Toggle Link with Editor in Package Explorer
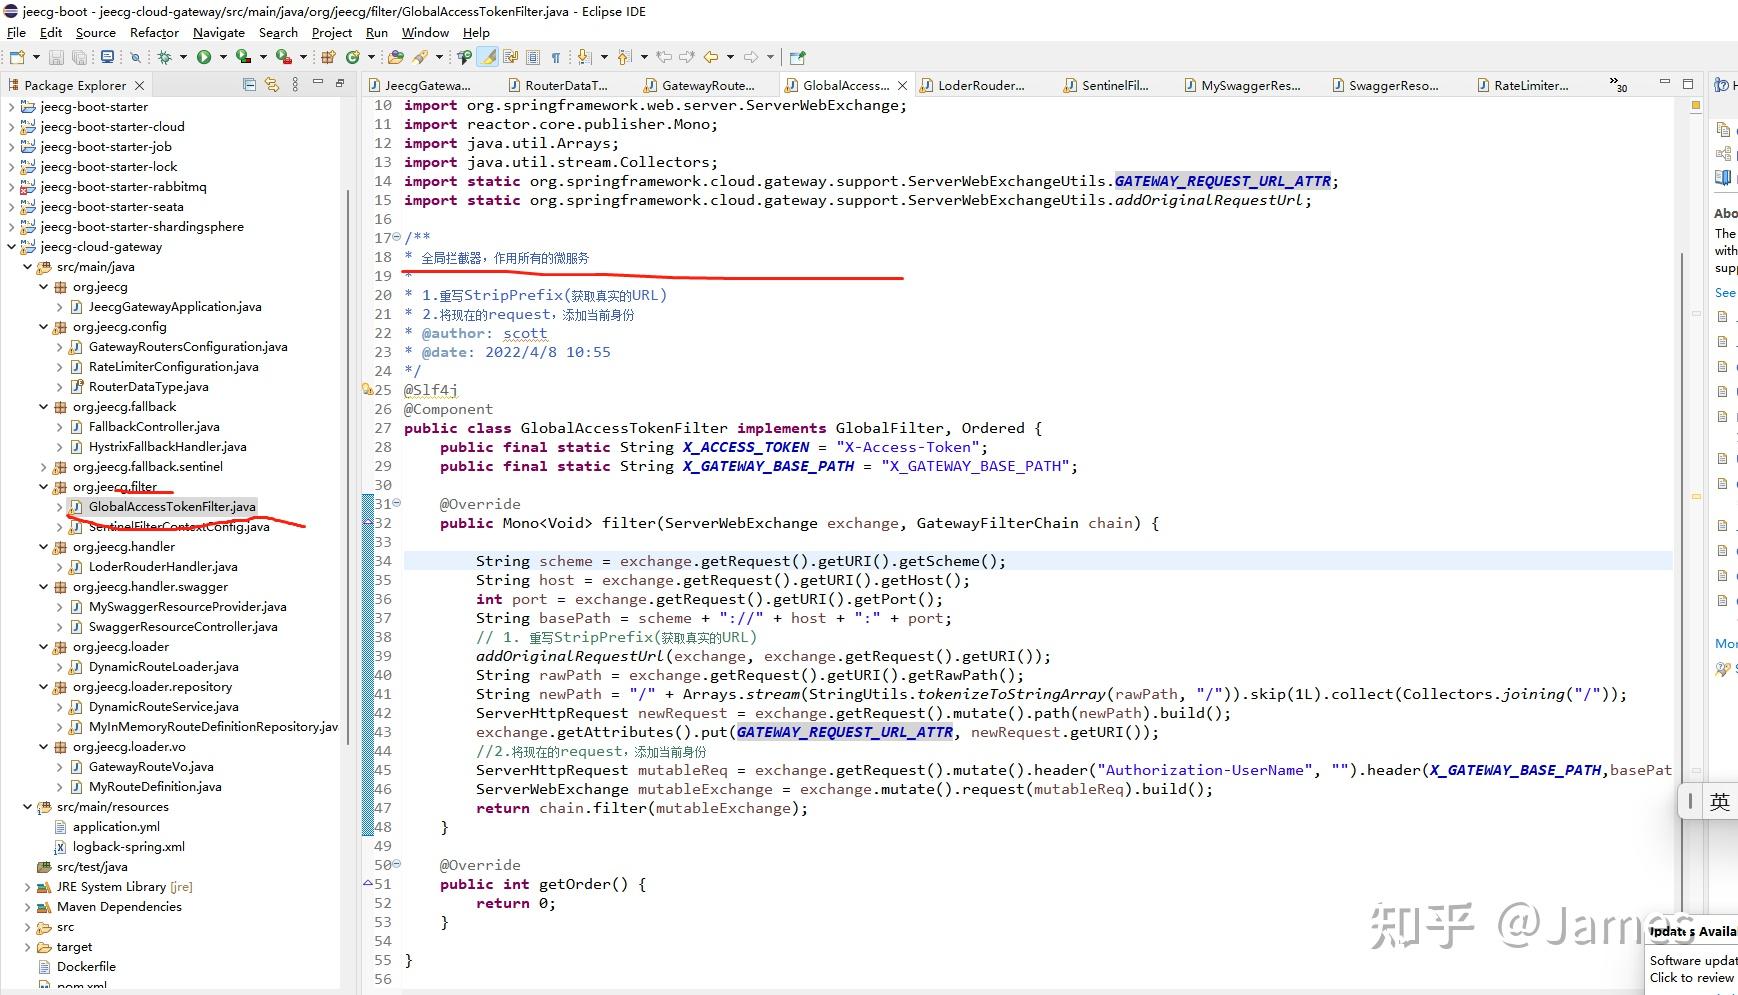The image size is (1738, 995). pos(272,85)
